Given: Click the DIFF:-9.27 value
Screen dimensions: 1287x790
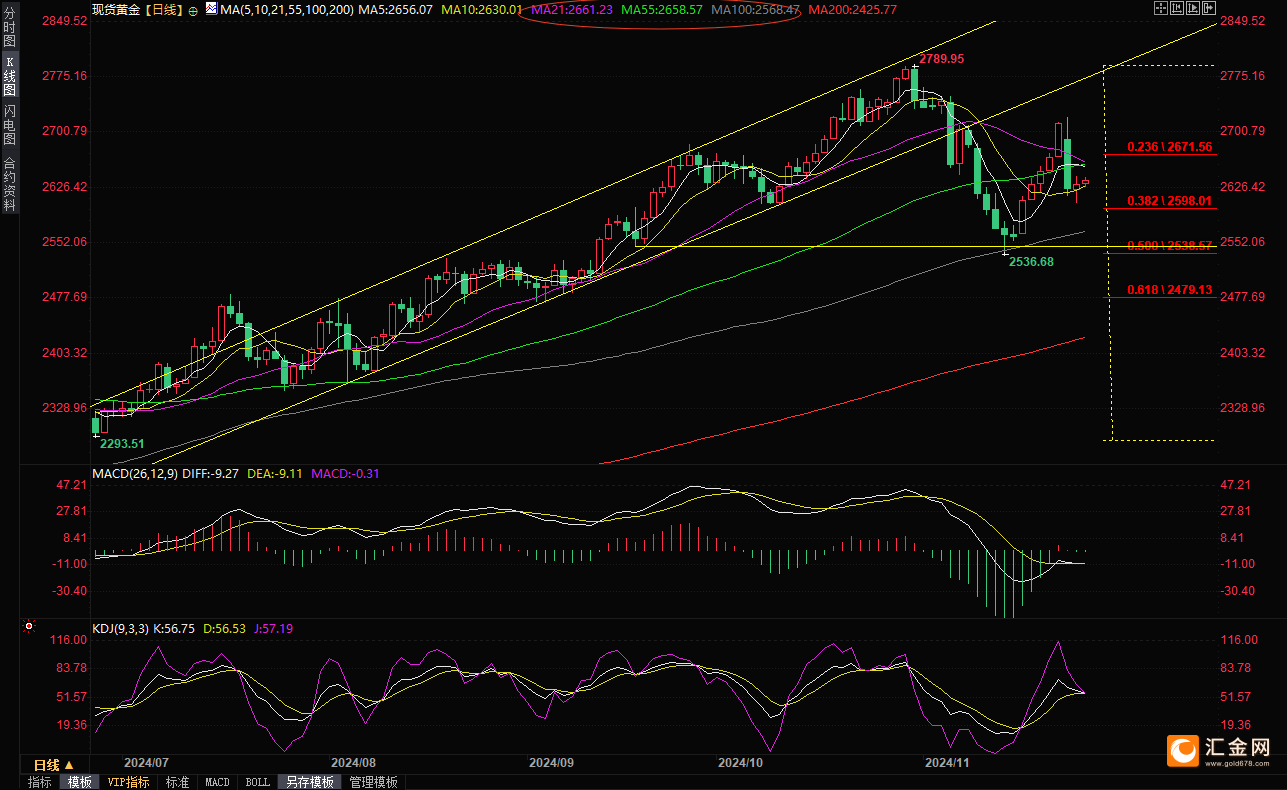Looking at the screenshot, I should point(211,473).
